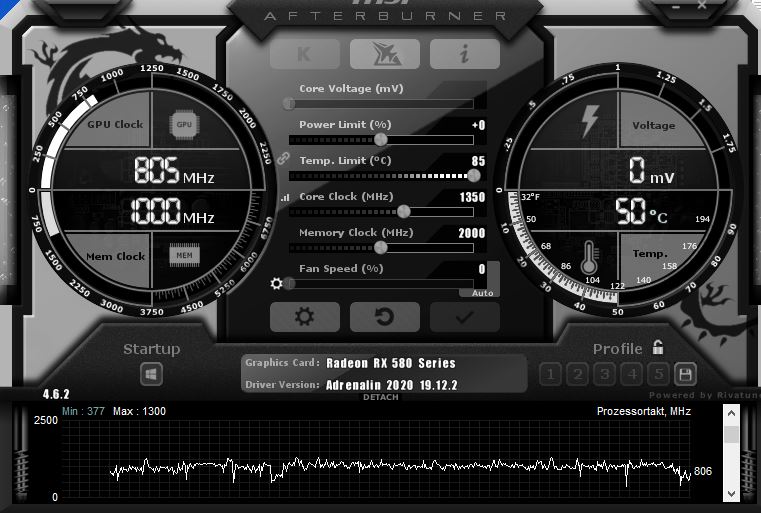761x513 pixels.
Task: Select profile slot 4
Action: (x=632, y=374)
